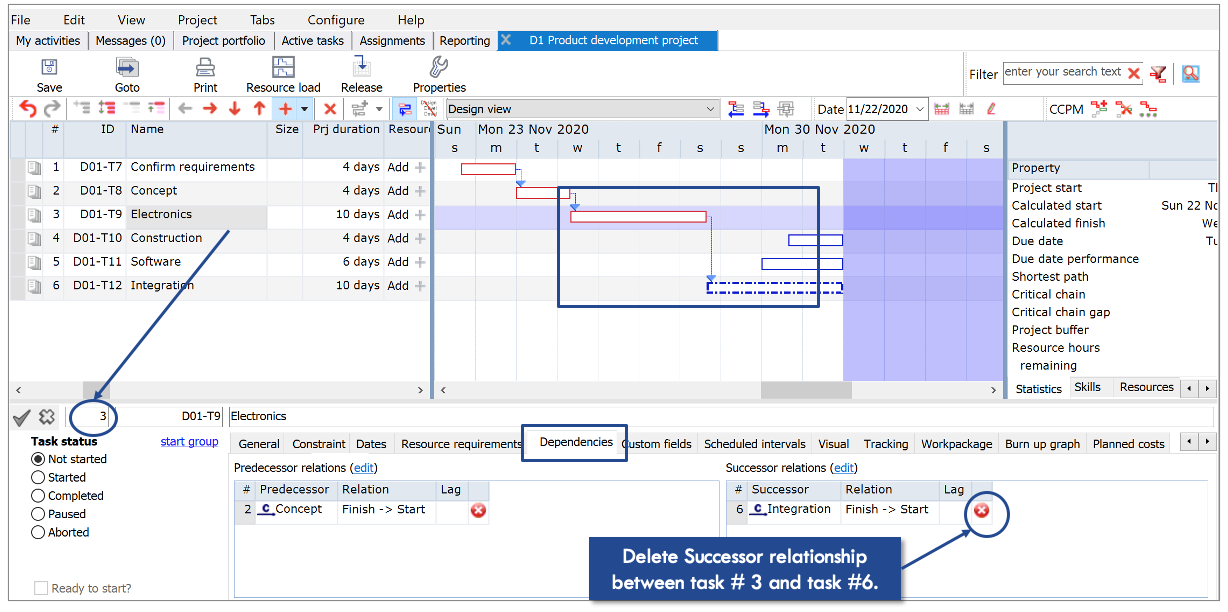The width and height of the screenshot is (1228, 612).
Task: Open the Date picker dropdown arrow
Action: [x=920, y=109]
